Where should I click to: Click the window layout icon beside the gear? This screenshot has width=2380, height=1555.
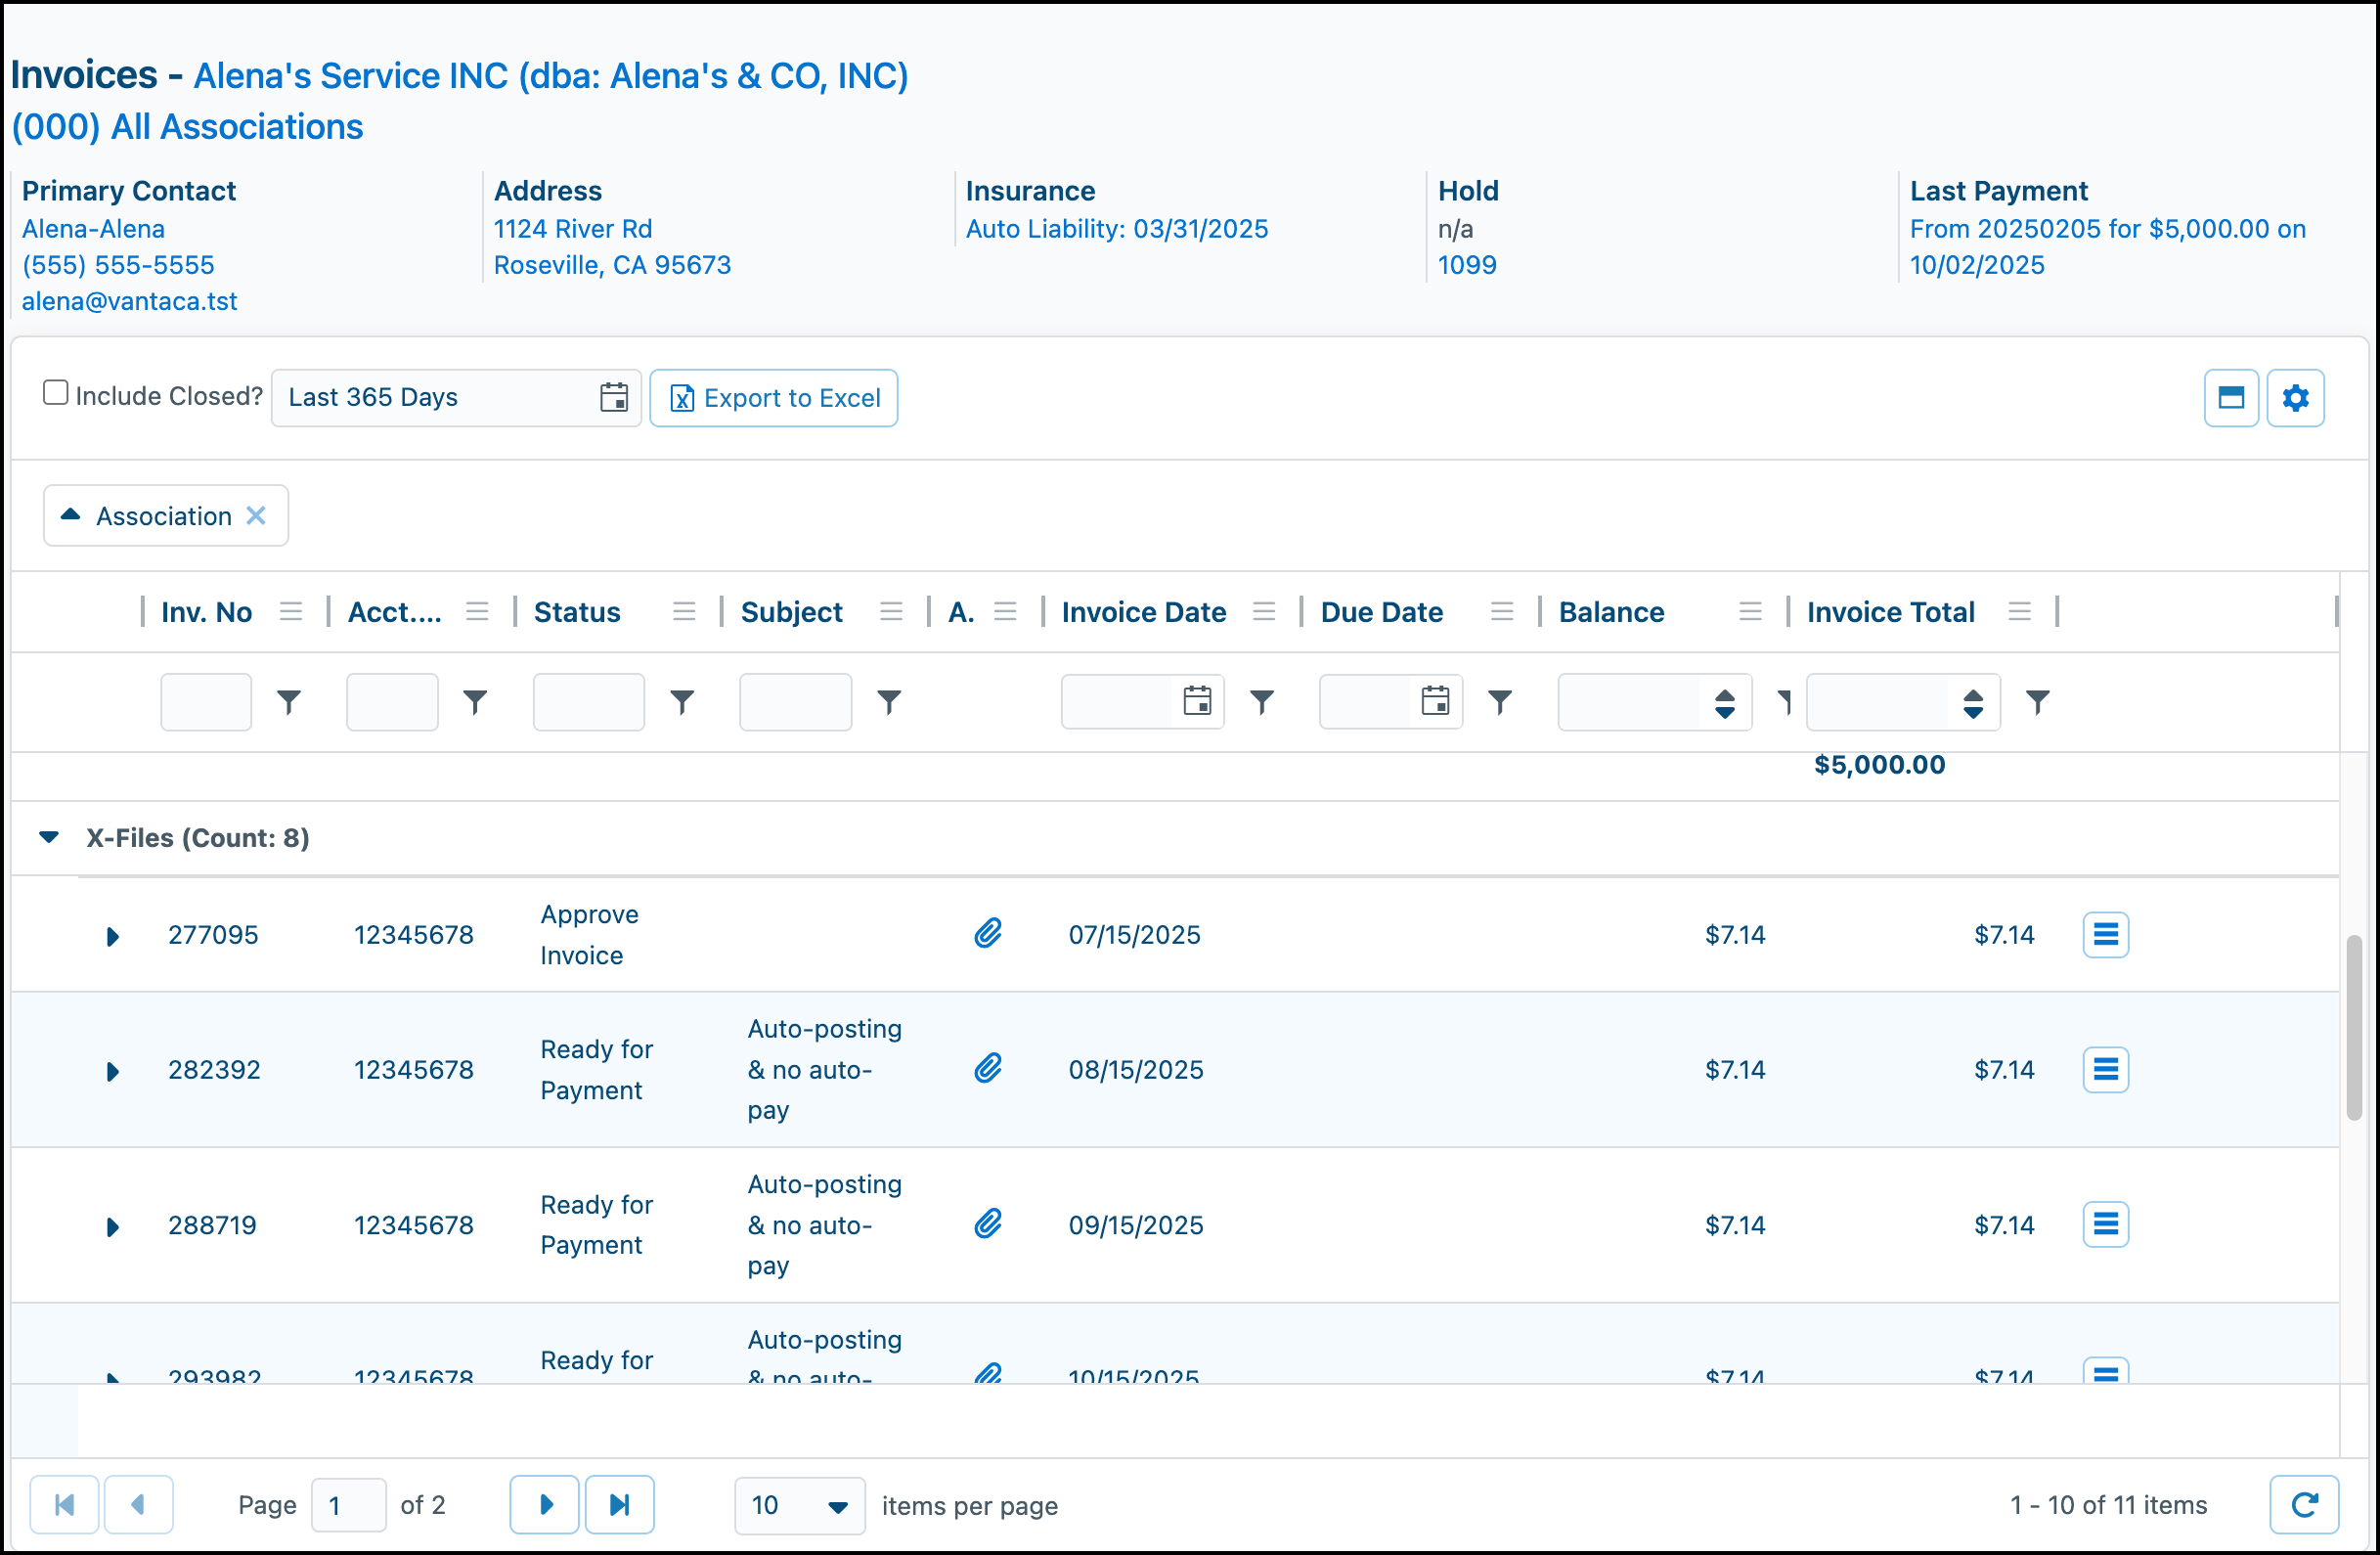pyautogui.click(x=2231, y=398)
